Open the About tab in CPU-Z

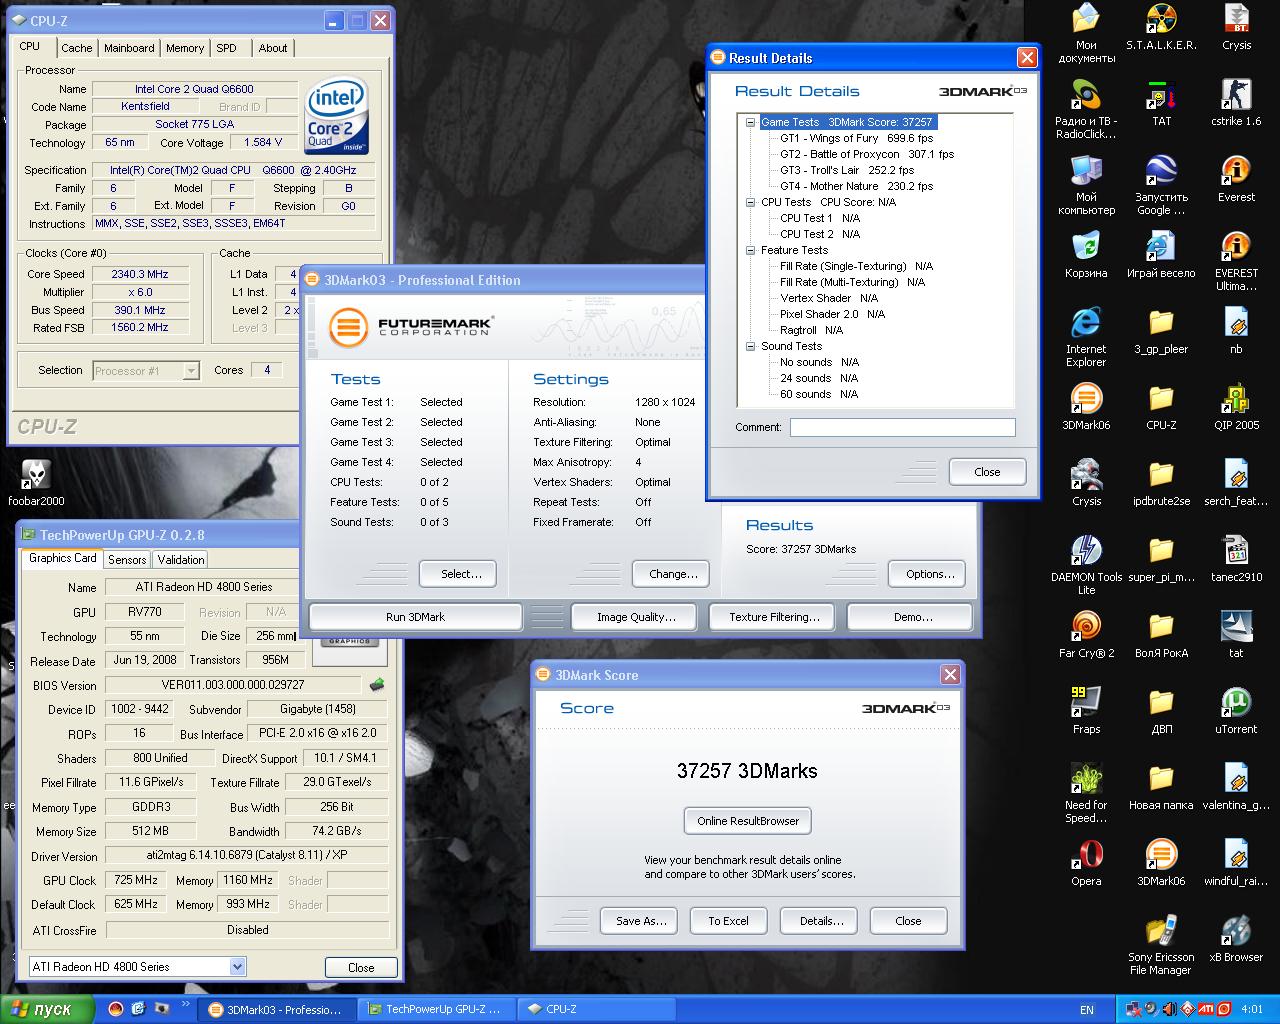pos(273,48)
